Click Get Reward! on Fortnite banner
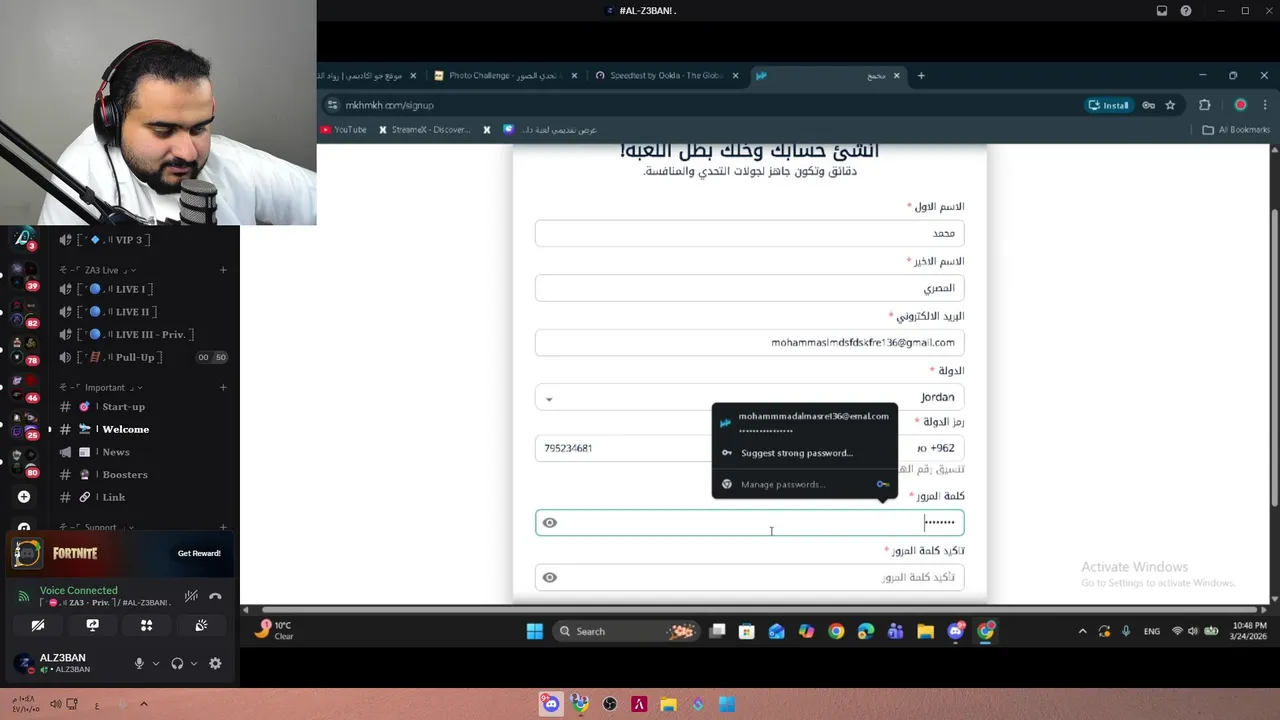This screenshot has width=1280, height=720. point(199,553)
